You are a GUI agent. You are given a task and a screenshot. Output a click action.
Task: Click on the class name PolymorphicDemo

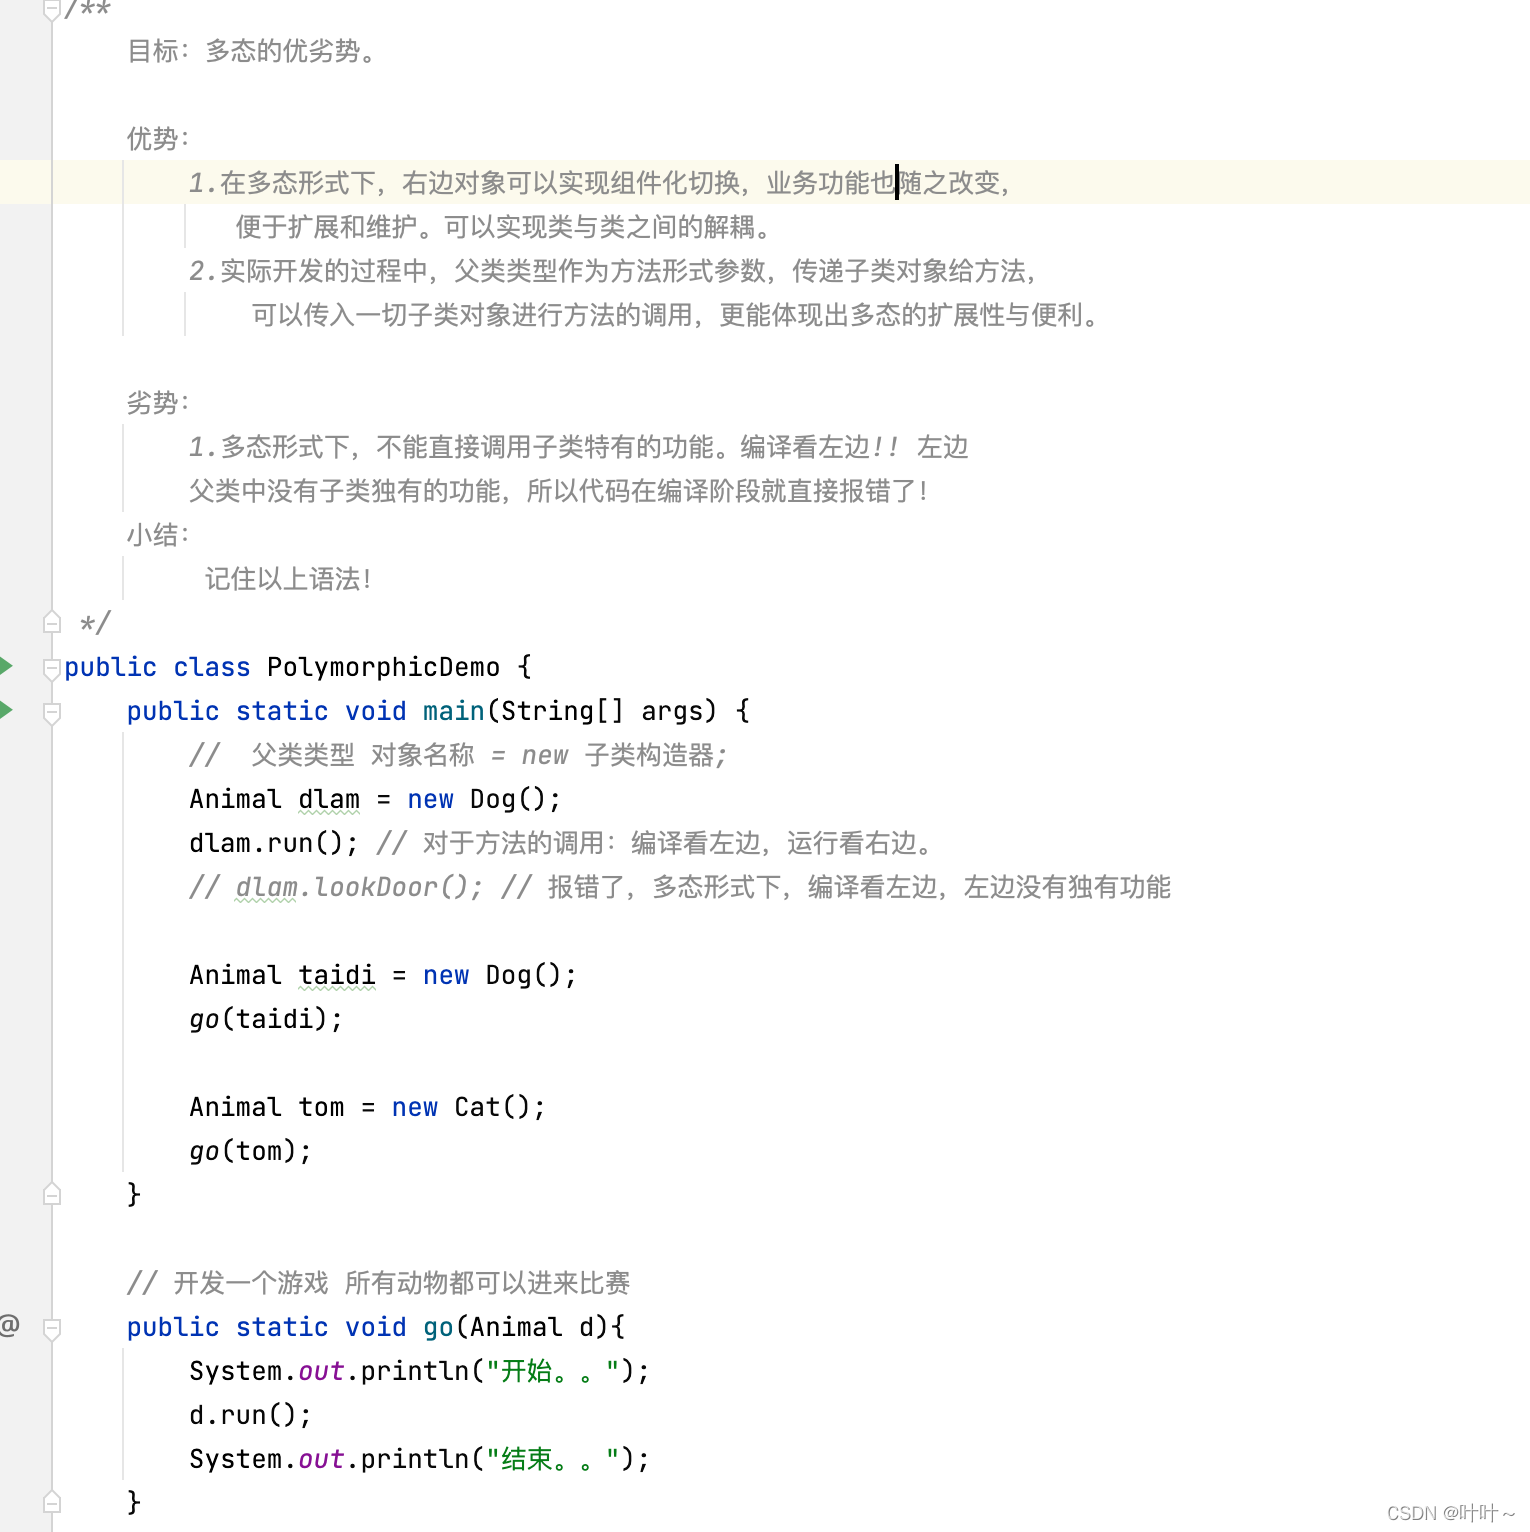(x=383, y=667)
